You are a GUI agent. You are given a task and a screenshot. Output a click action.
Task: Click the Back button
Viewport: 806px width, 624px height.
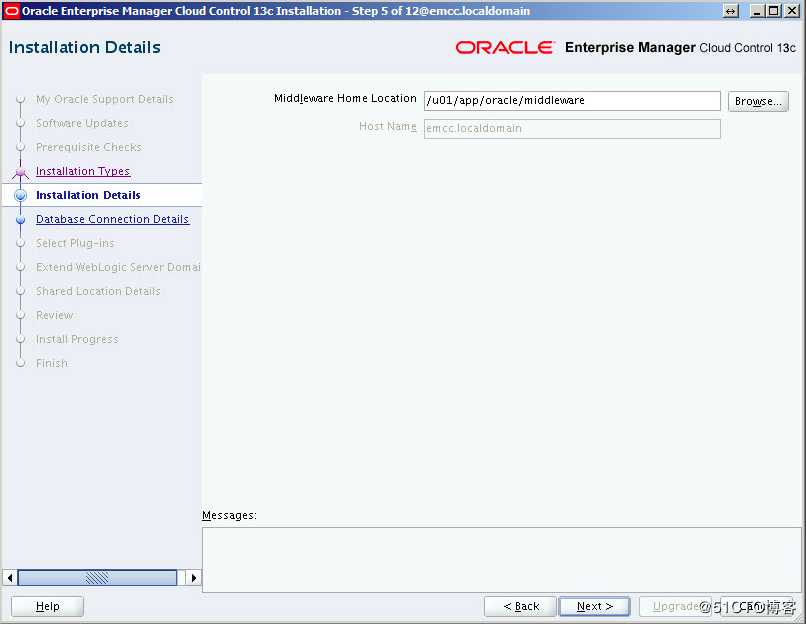point(520,607)
